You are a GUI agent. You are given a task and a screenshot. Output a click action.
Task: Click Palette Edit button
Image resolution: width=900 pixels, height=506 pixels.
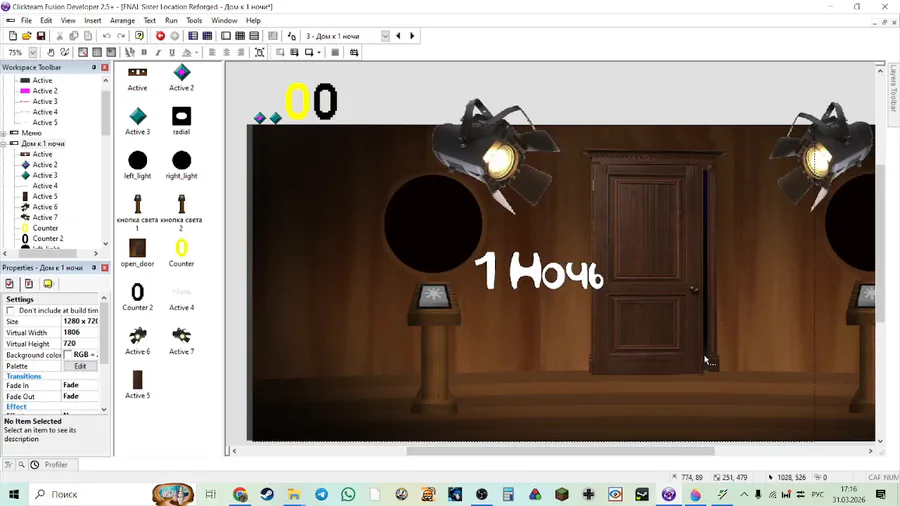pyautogui.click(x=80, y=366)
